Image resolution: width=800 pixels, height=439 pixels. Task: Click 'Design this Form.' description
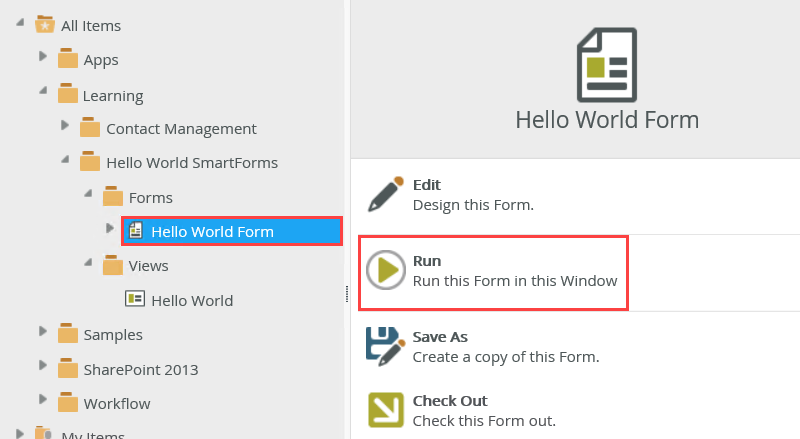473,205
